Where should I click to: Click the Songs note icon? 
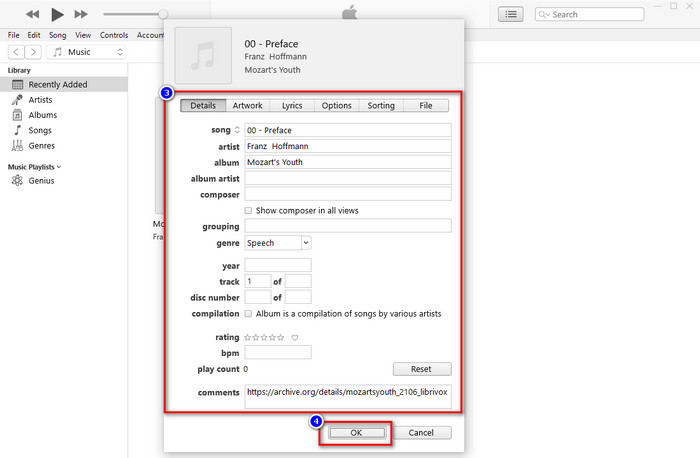click(17, 130)
